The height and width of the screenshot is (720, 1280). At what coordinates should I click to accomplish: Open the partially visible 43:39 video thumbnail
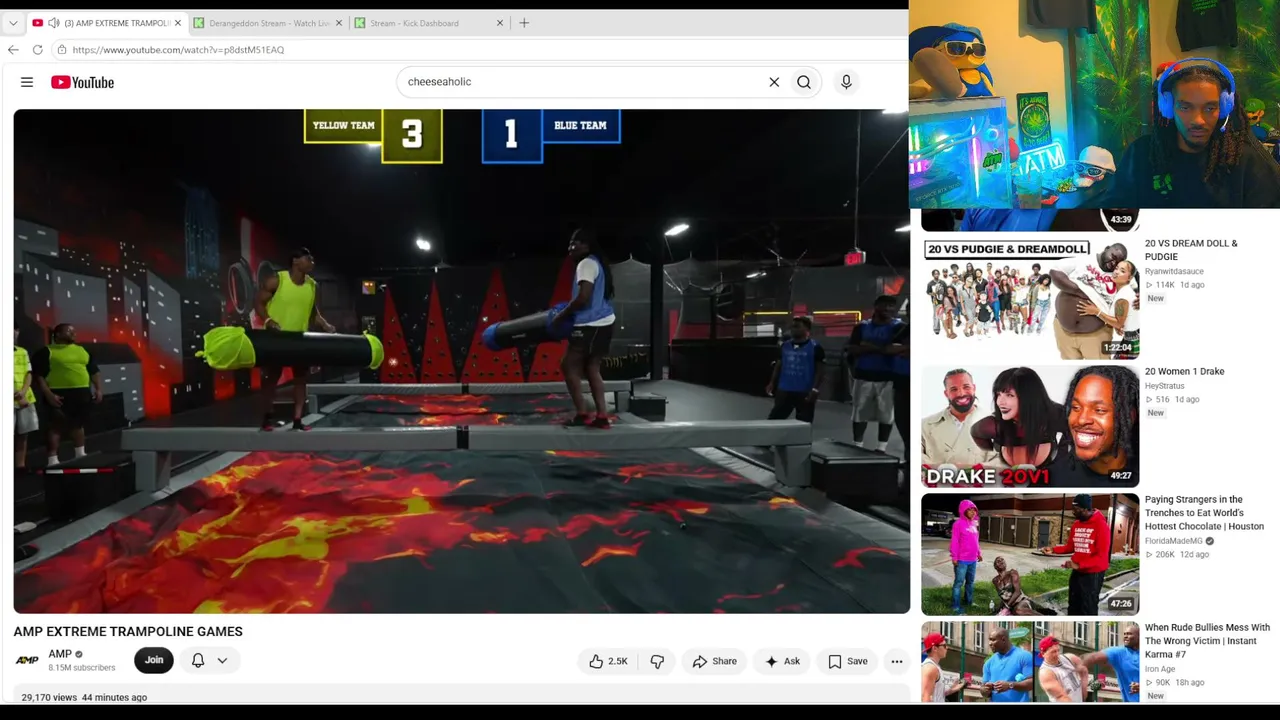pos(1030,220)
